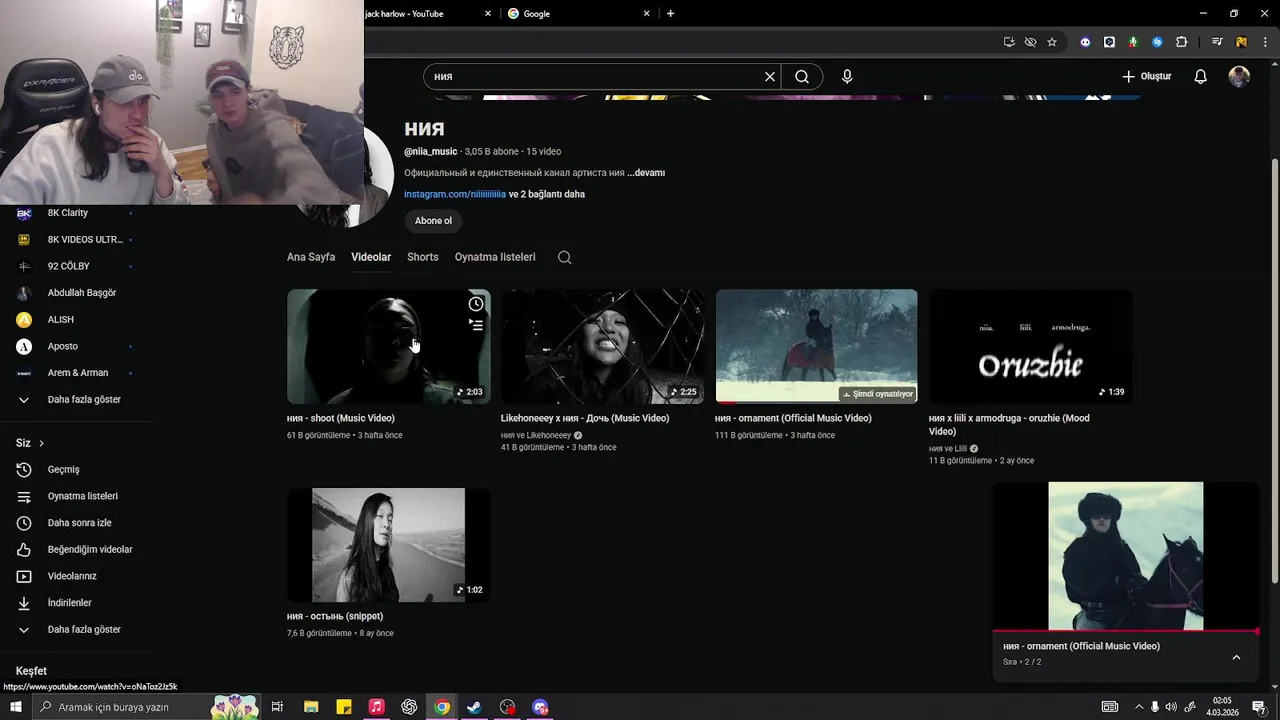The image size is (1280, 720).
Task: Subscribe with the Abone ol button
Action: (433, 221)
